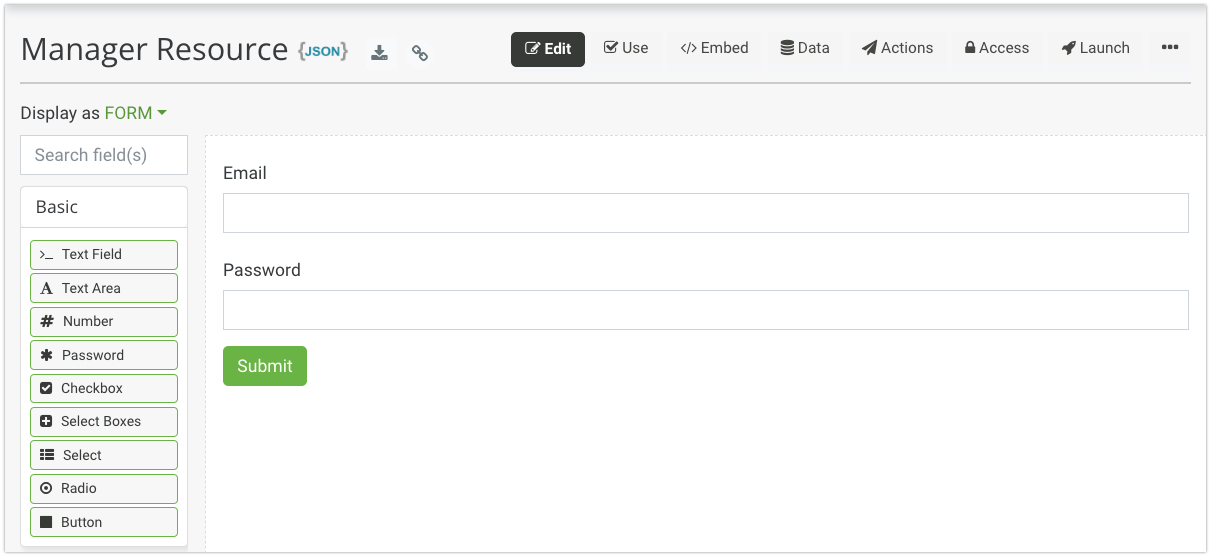Open the Launch page

point(1095,48)
